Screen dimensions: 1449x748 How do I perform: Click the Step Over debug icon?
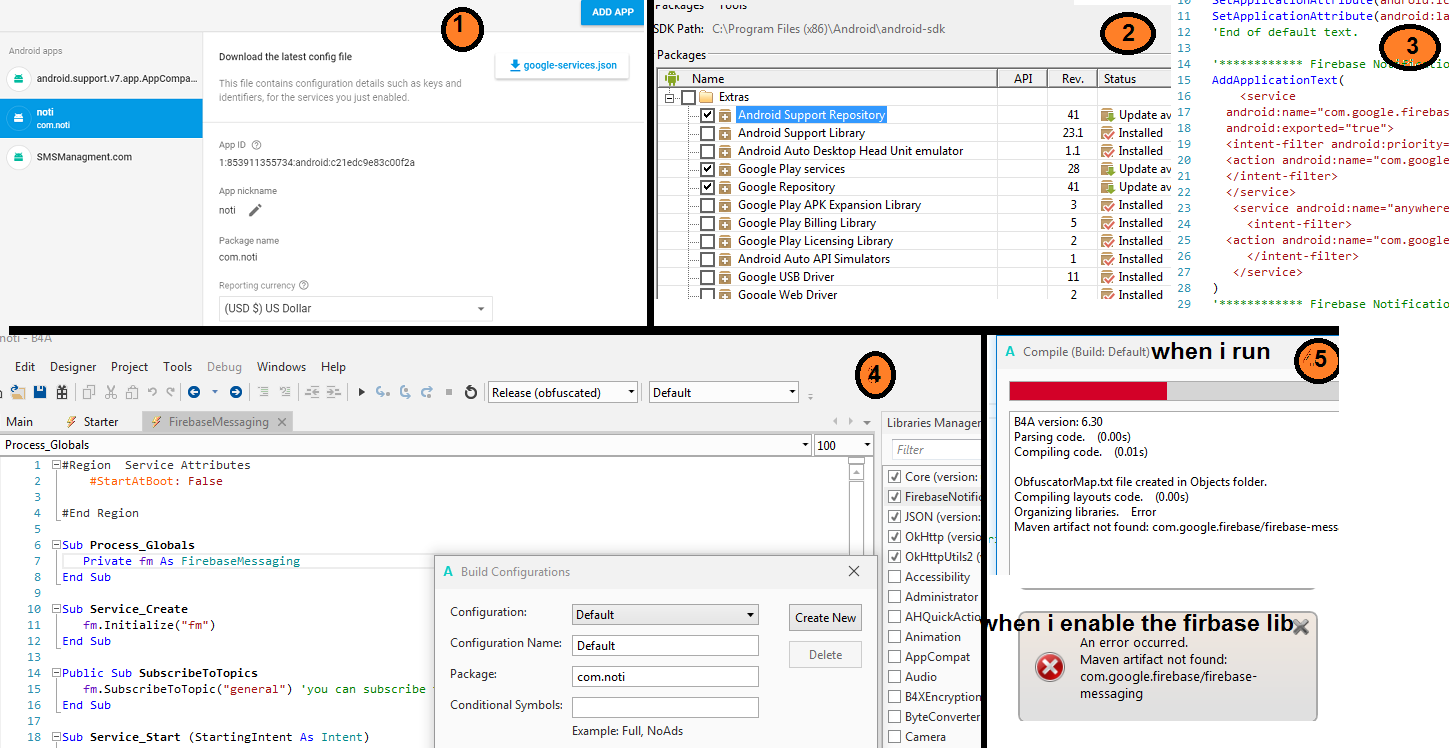(x=405, y=392)
